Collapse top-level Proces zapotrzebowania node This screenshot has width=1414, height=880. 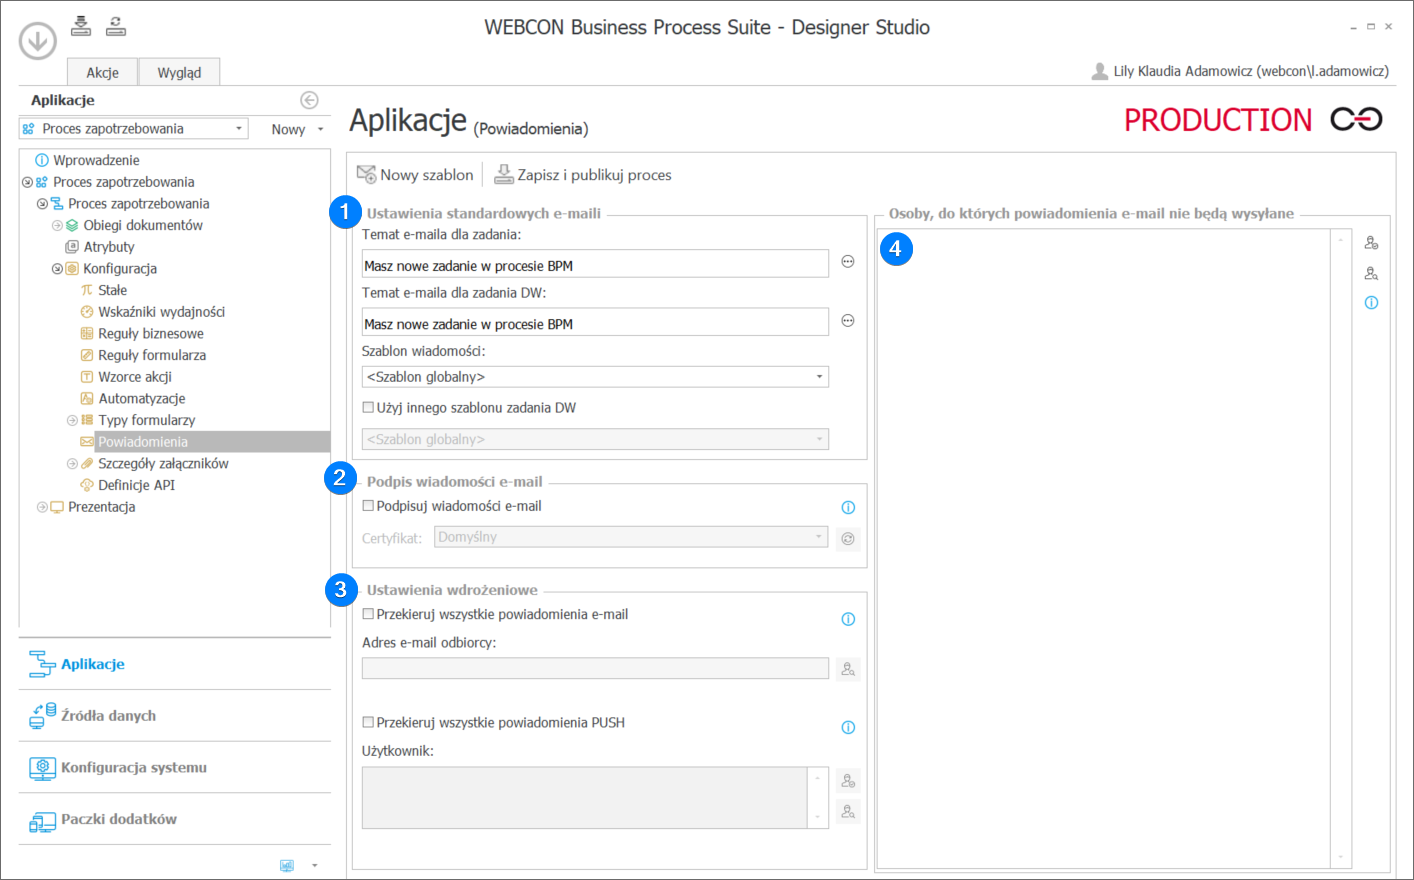[x=27, y=182]
